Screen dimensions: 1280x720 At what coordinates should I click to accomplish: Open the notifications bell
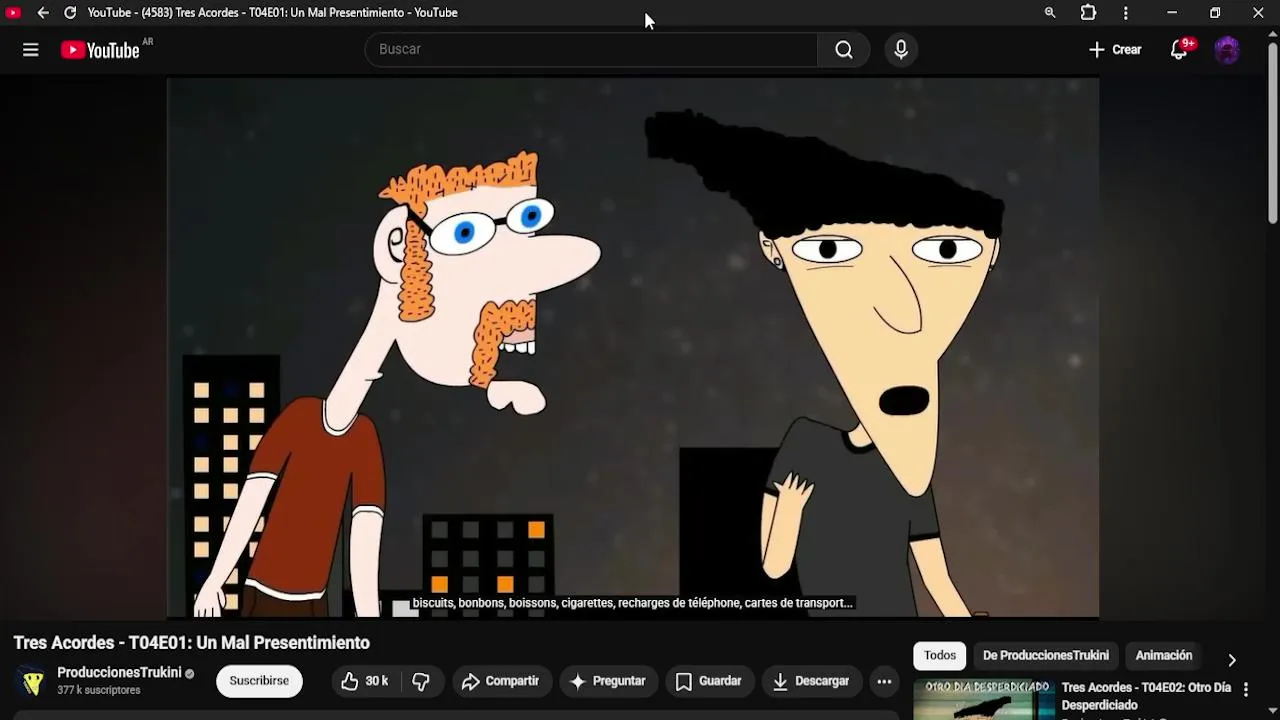[x=1179, y=50]
